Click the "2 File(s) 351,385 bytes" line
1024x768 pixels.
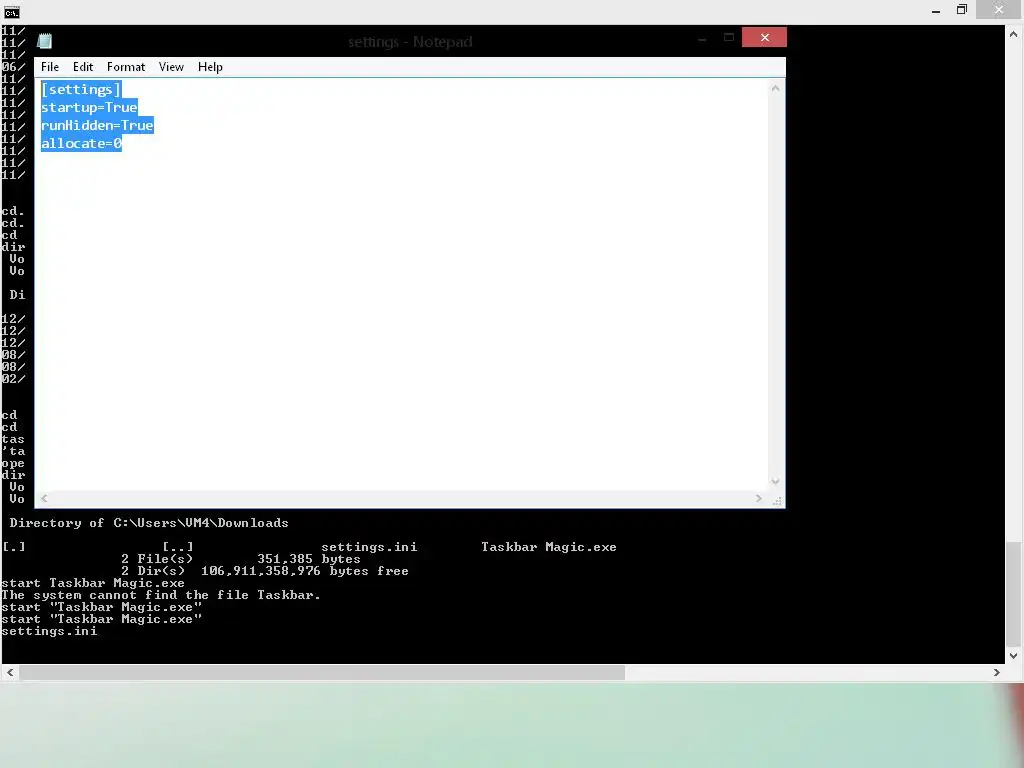240,559
